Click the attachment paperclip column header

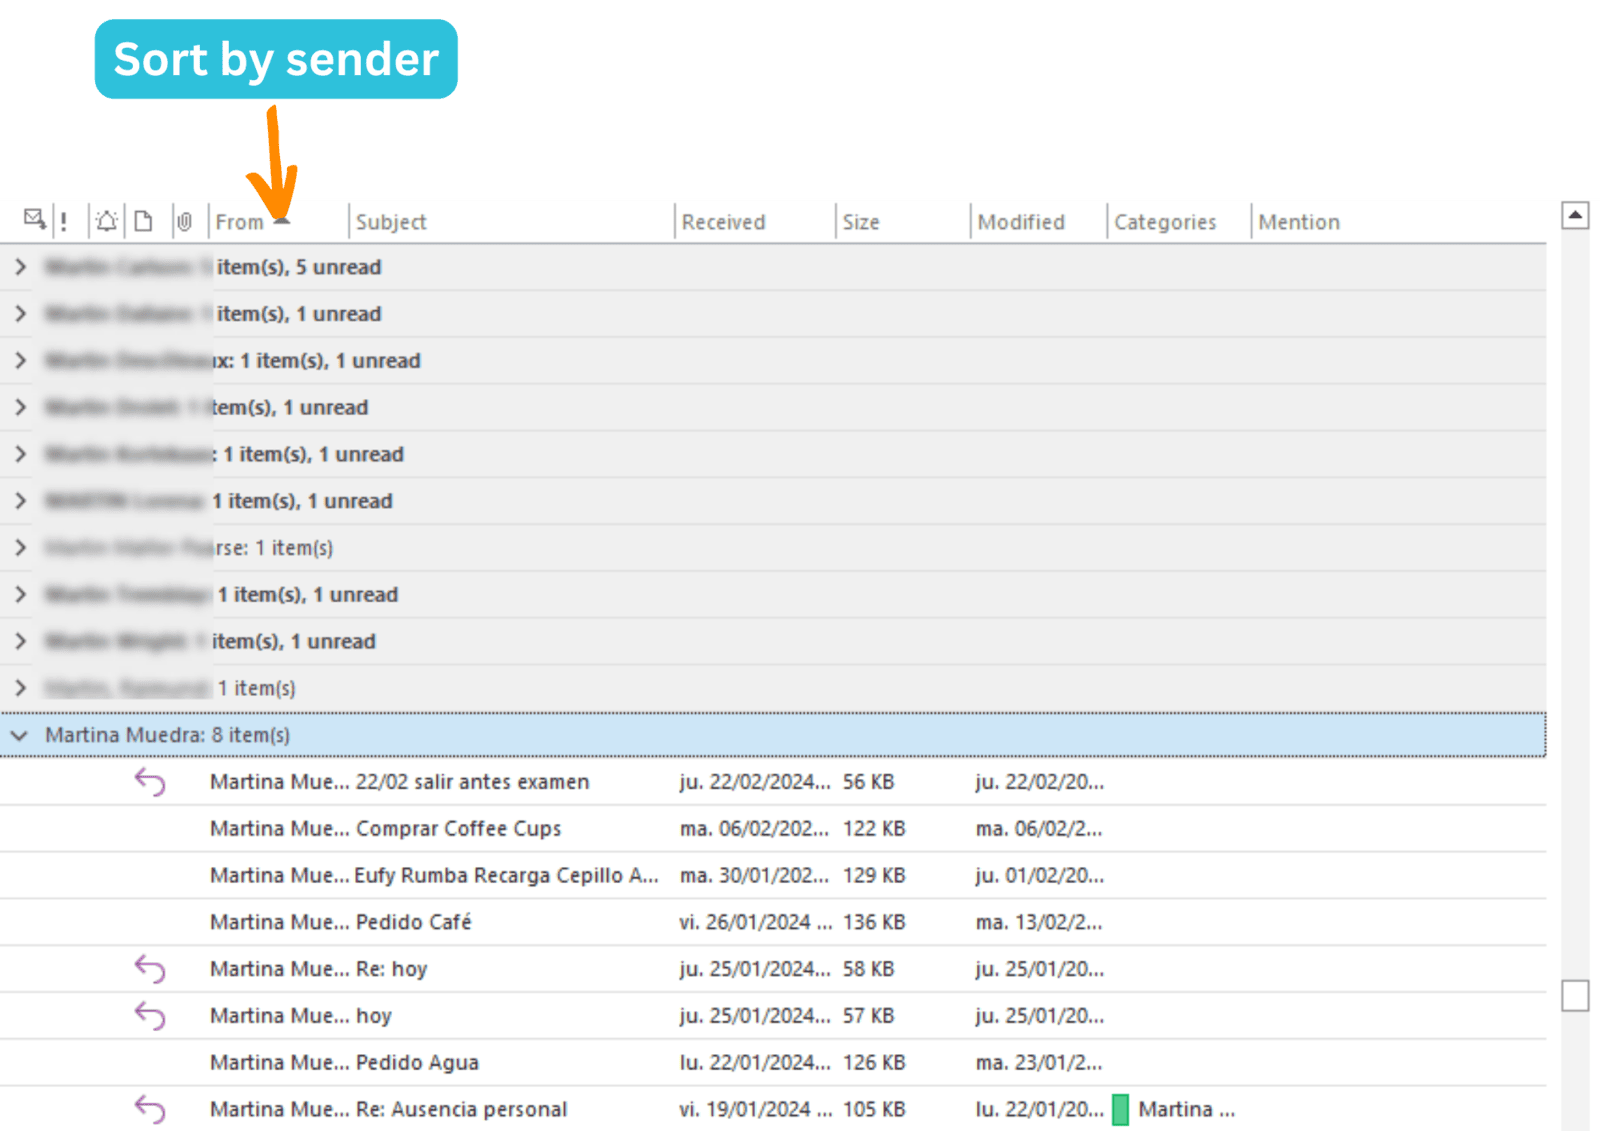184,221
